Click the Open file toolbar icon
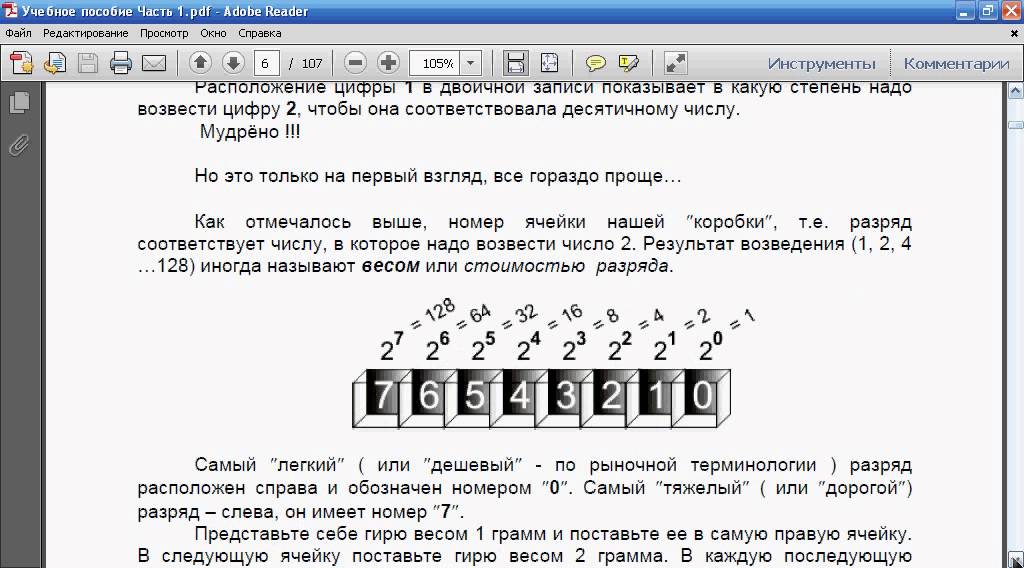 [x=55, y=63]
